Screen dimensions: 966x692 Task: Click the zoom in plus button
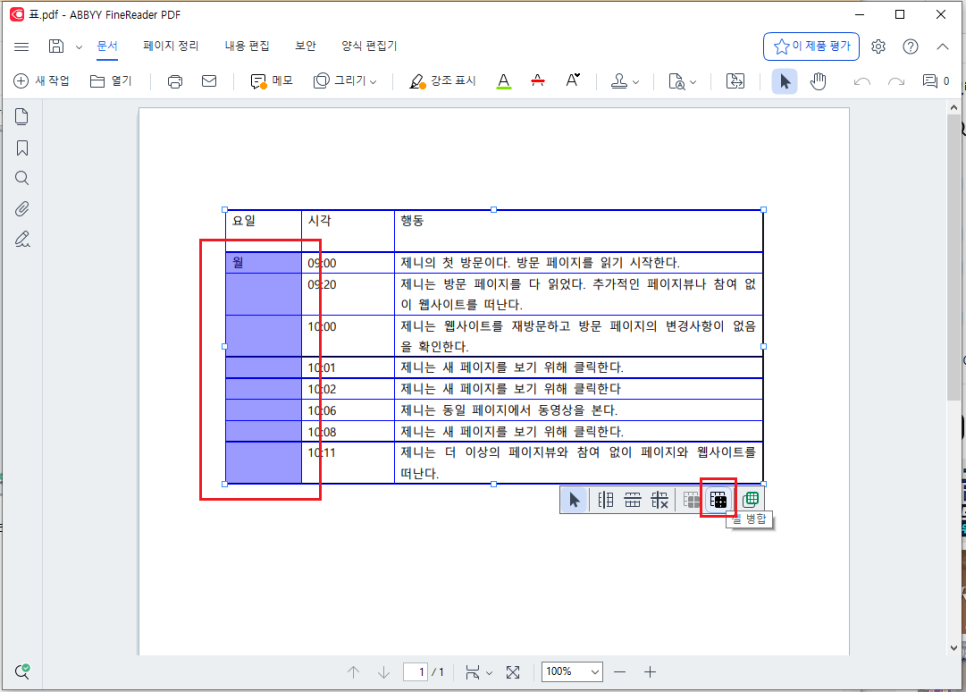[650, 672]
